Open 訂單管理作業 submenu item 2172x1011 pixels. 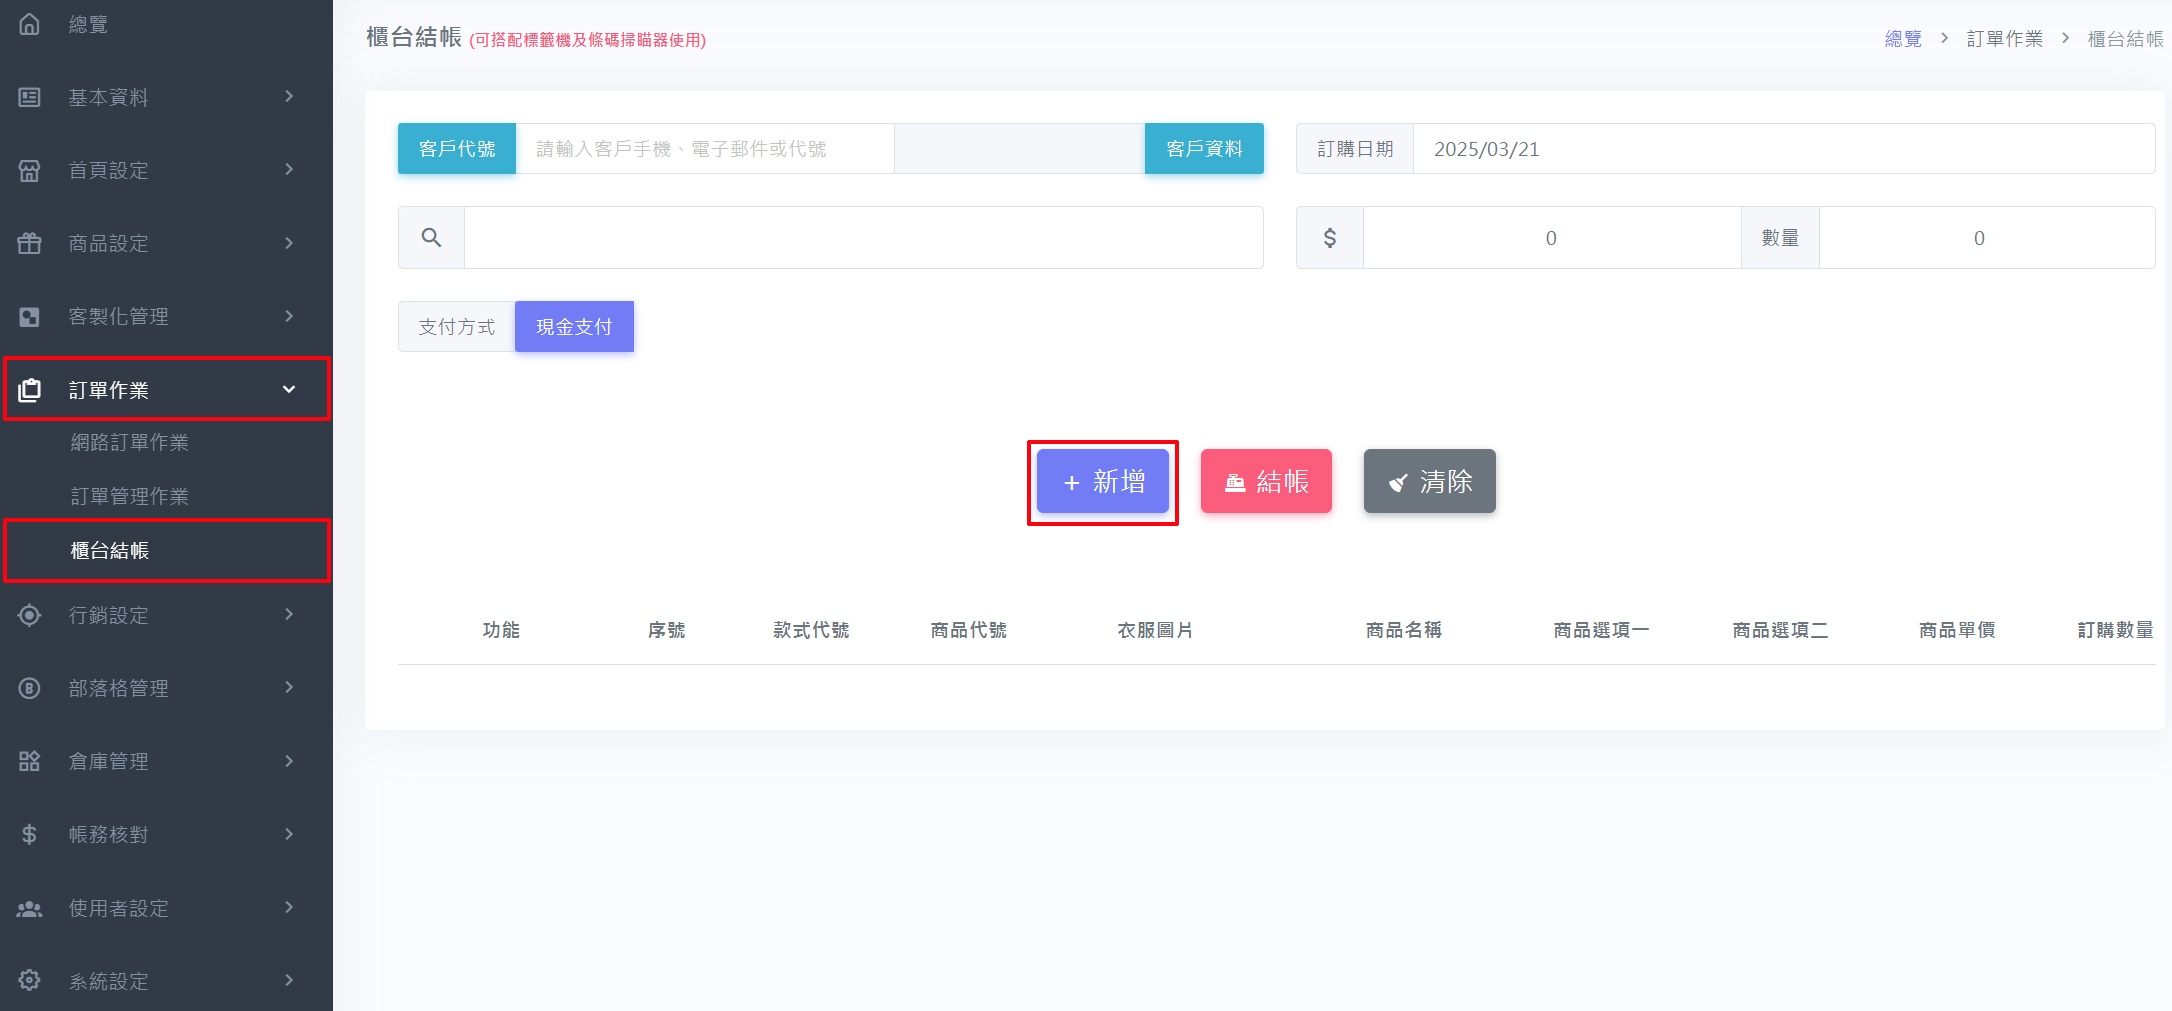pos(129,496)
